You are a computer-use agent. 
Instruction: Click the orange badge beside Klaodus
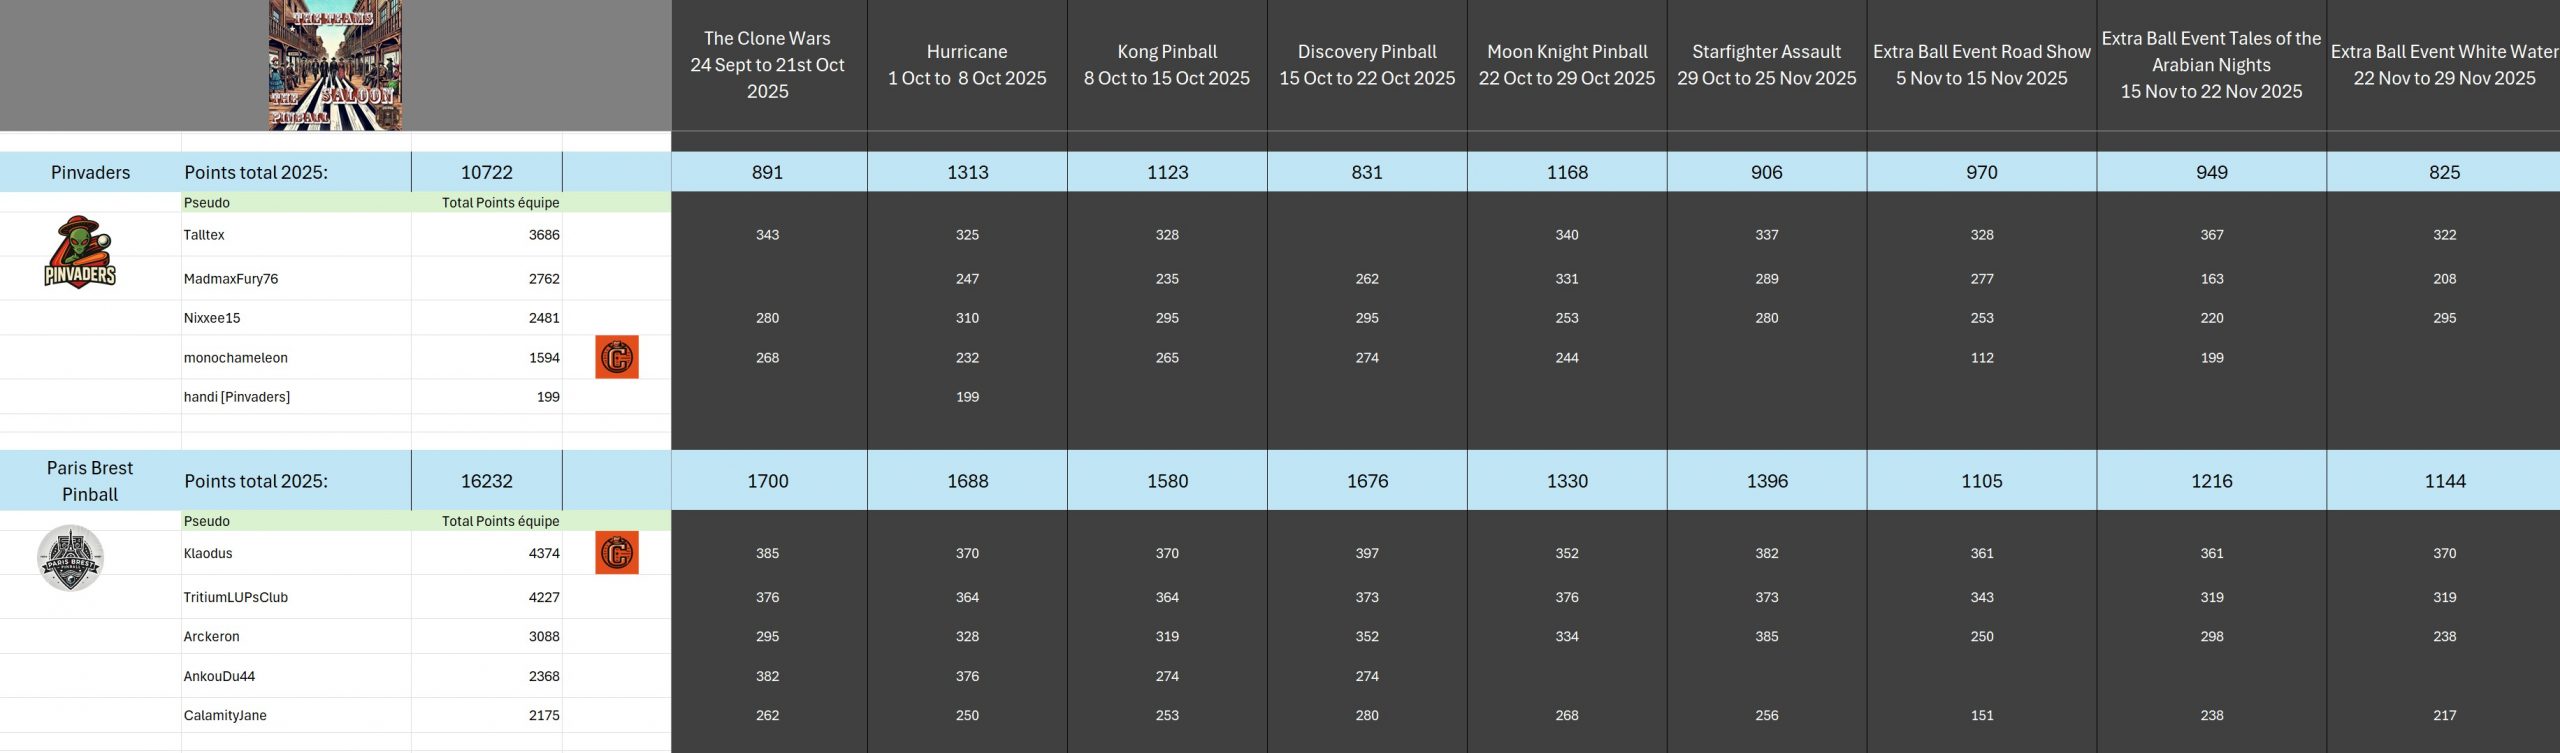pos(617,553)
